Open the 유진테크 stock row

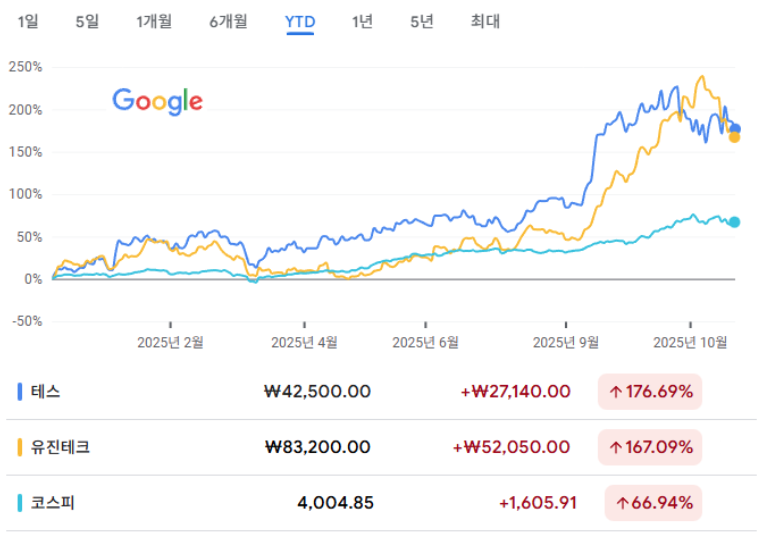click(62, 447)
